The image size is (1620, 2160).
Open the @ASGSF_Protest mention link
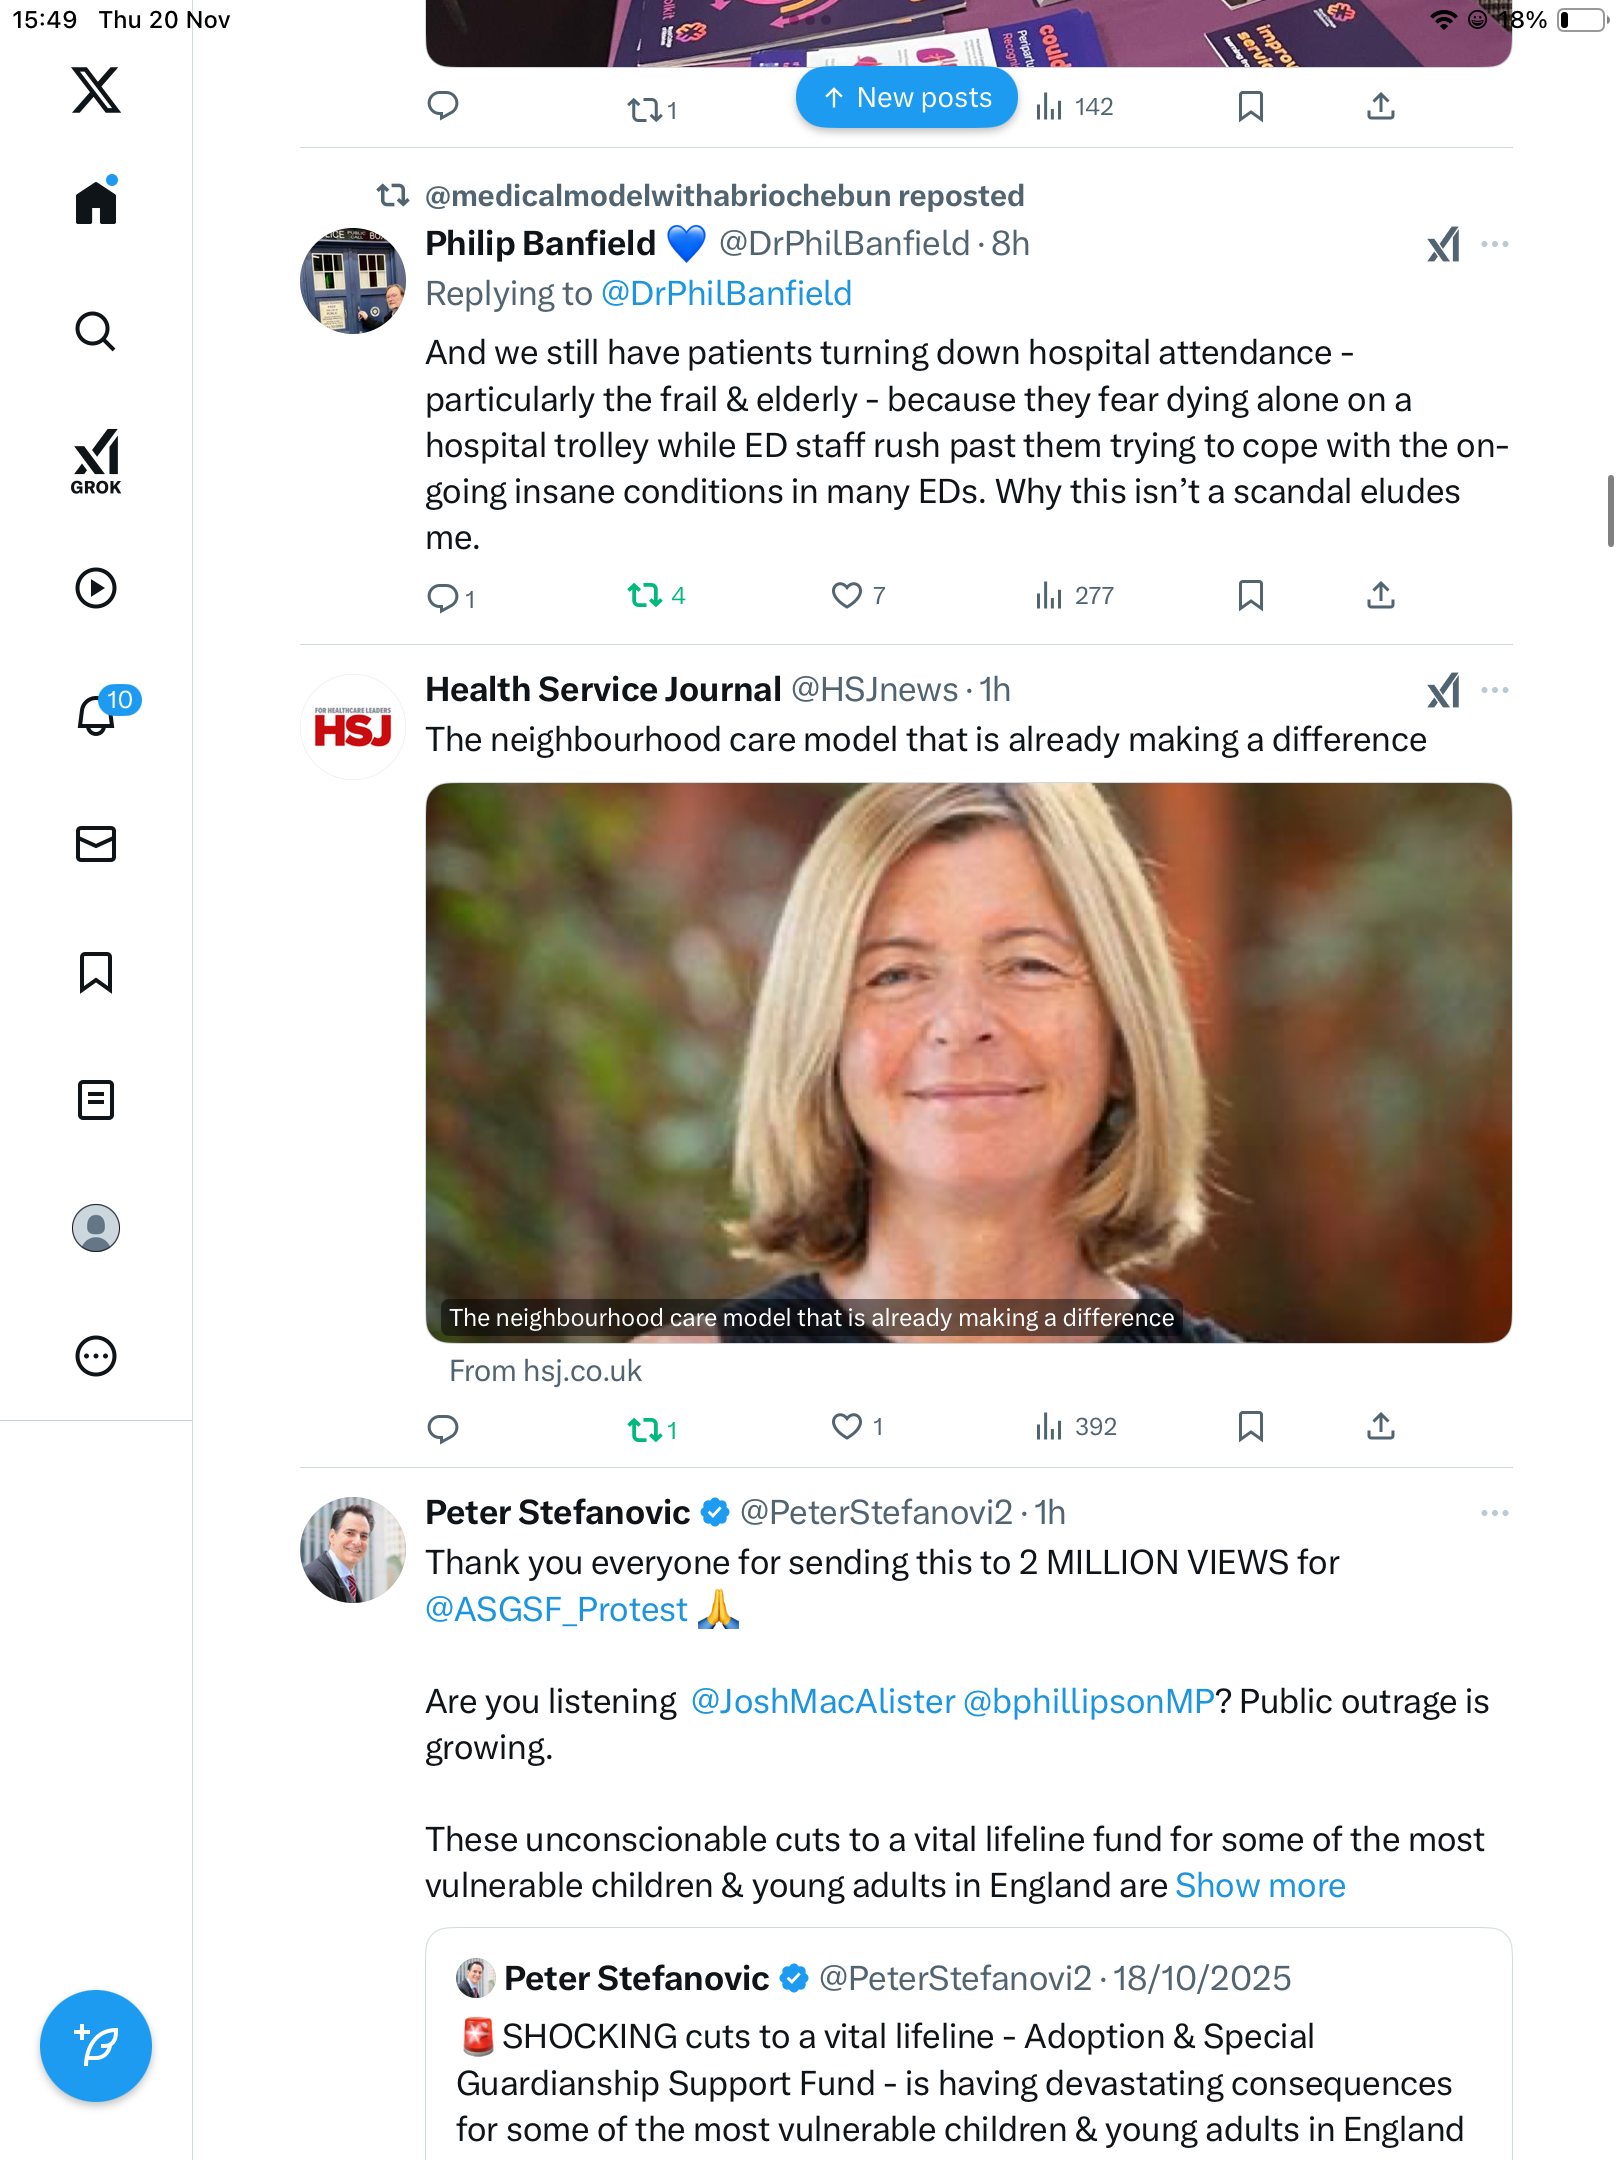coord(556,1609)
